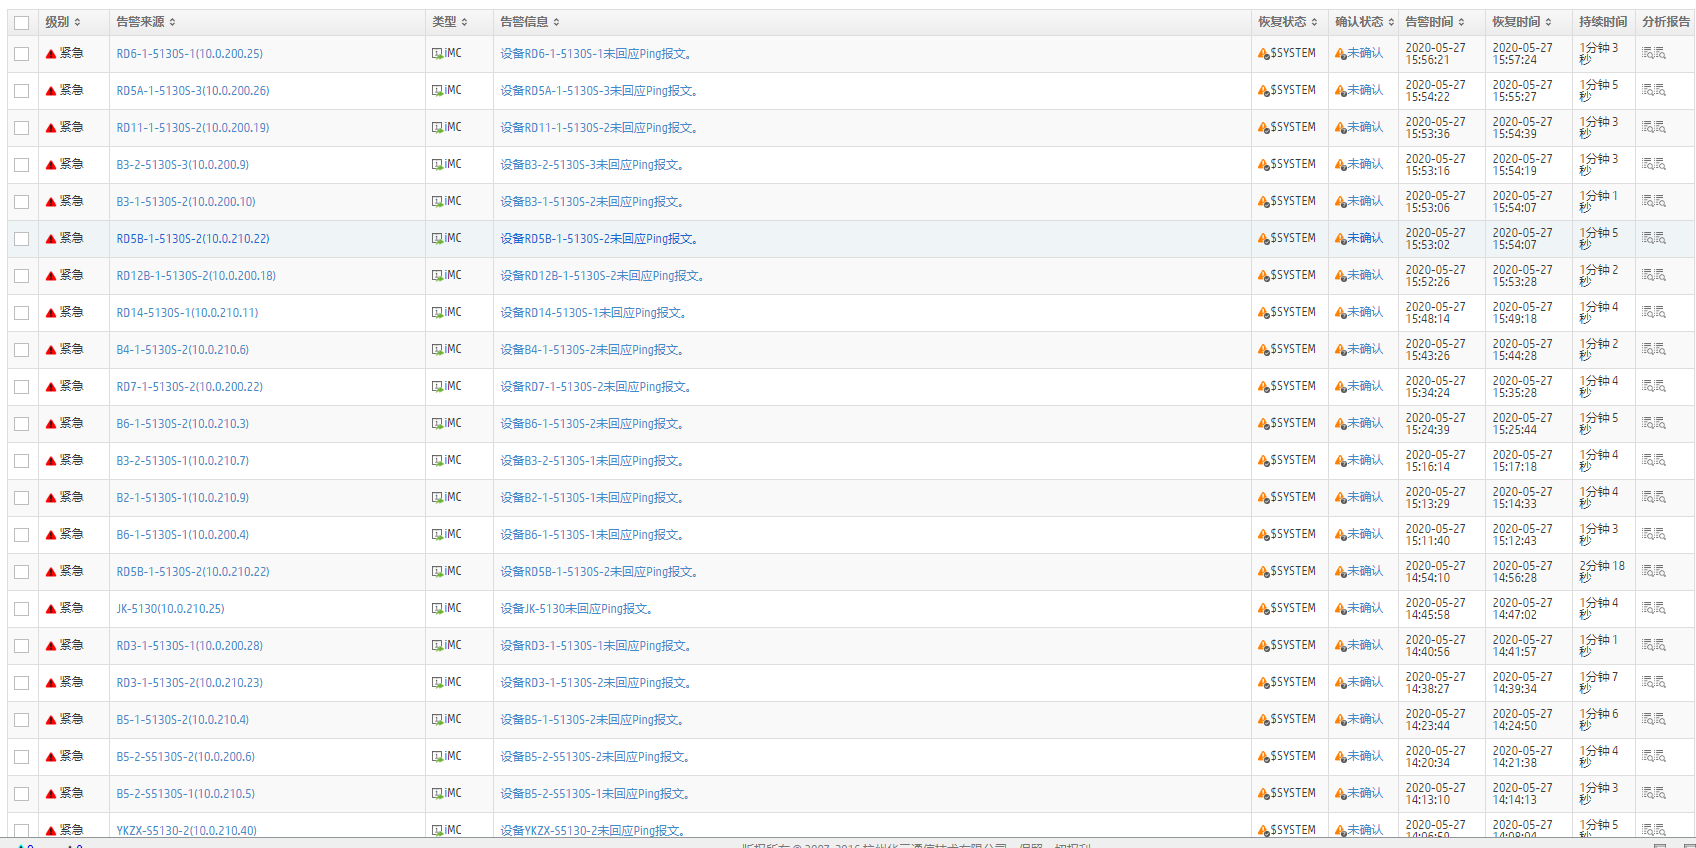Open analysis report for B3-1-5130S-2(10.0.200.10)

tap(1653, 201)
